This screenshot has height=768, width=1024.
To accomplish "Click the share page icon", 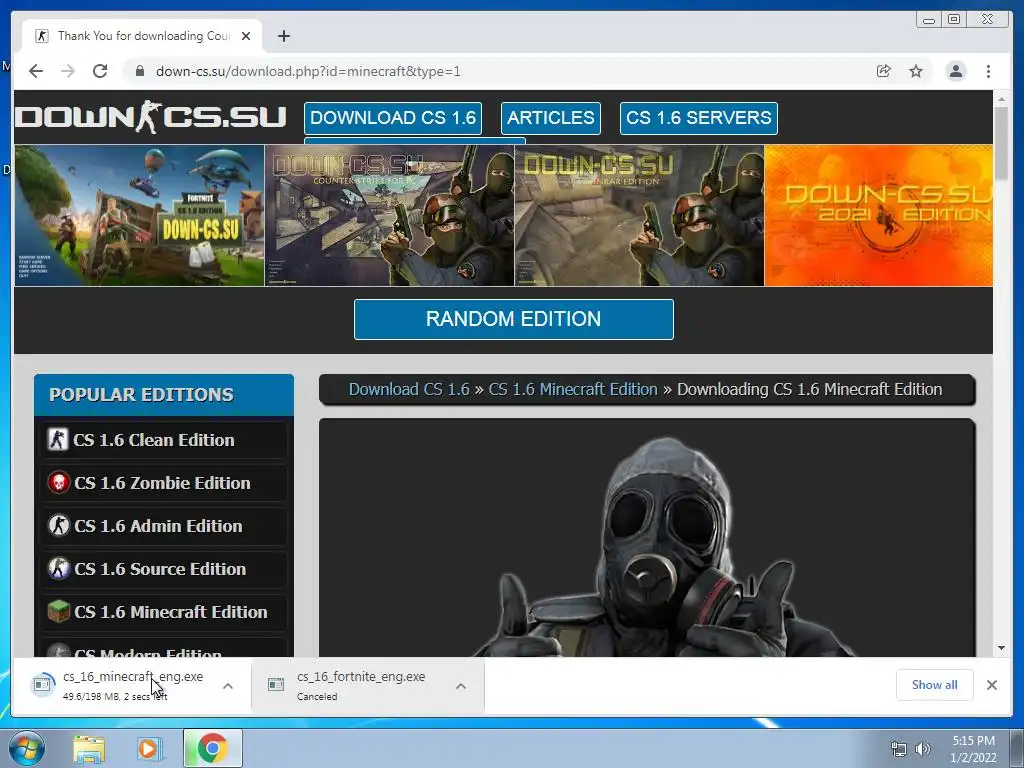I will tap(884, 71).
